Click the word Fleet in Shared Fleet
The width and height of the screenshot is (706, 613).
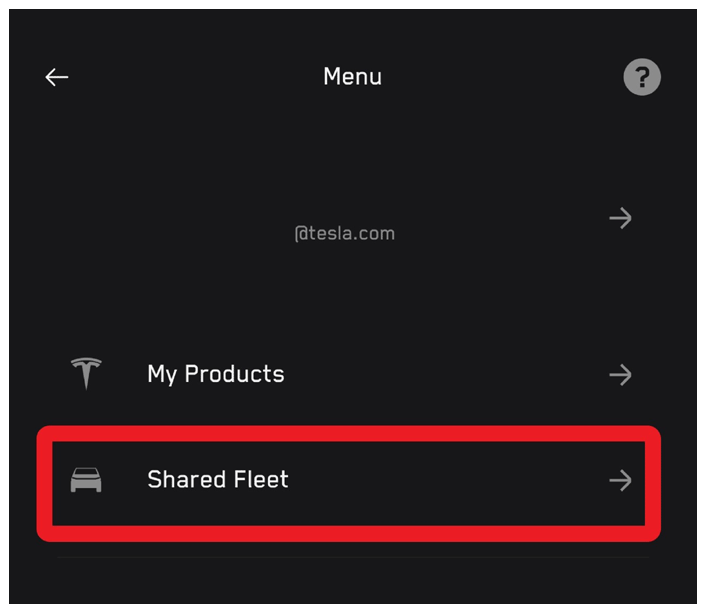click(x=259, y=480)
